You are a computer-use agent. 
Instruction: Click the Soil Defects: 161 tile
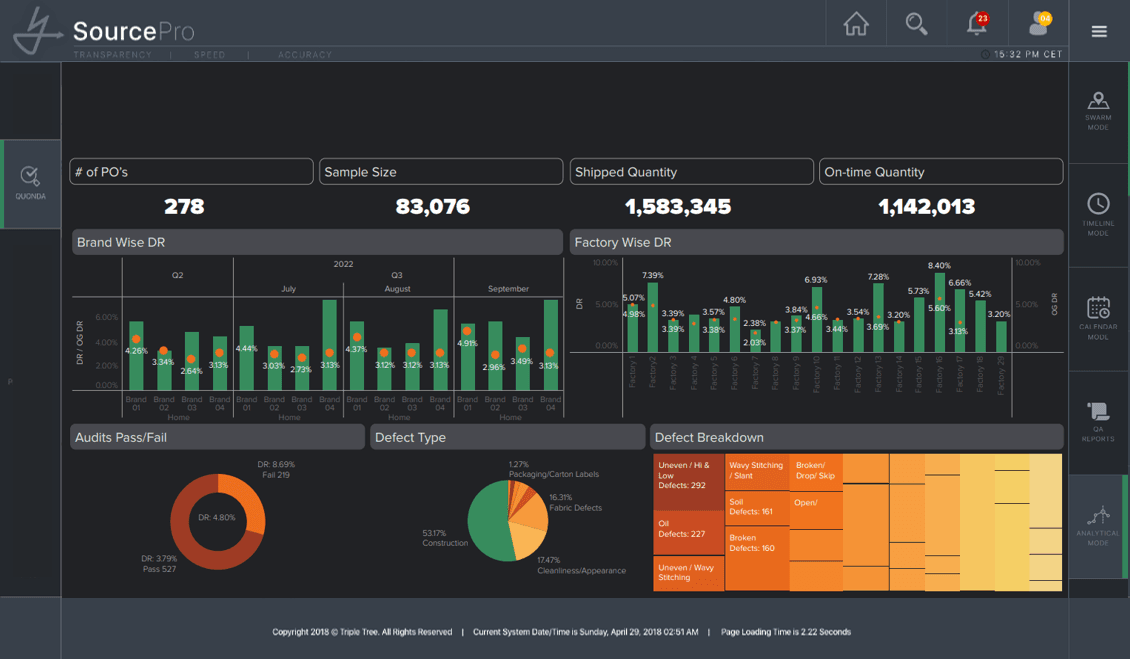[757, 510]
